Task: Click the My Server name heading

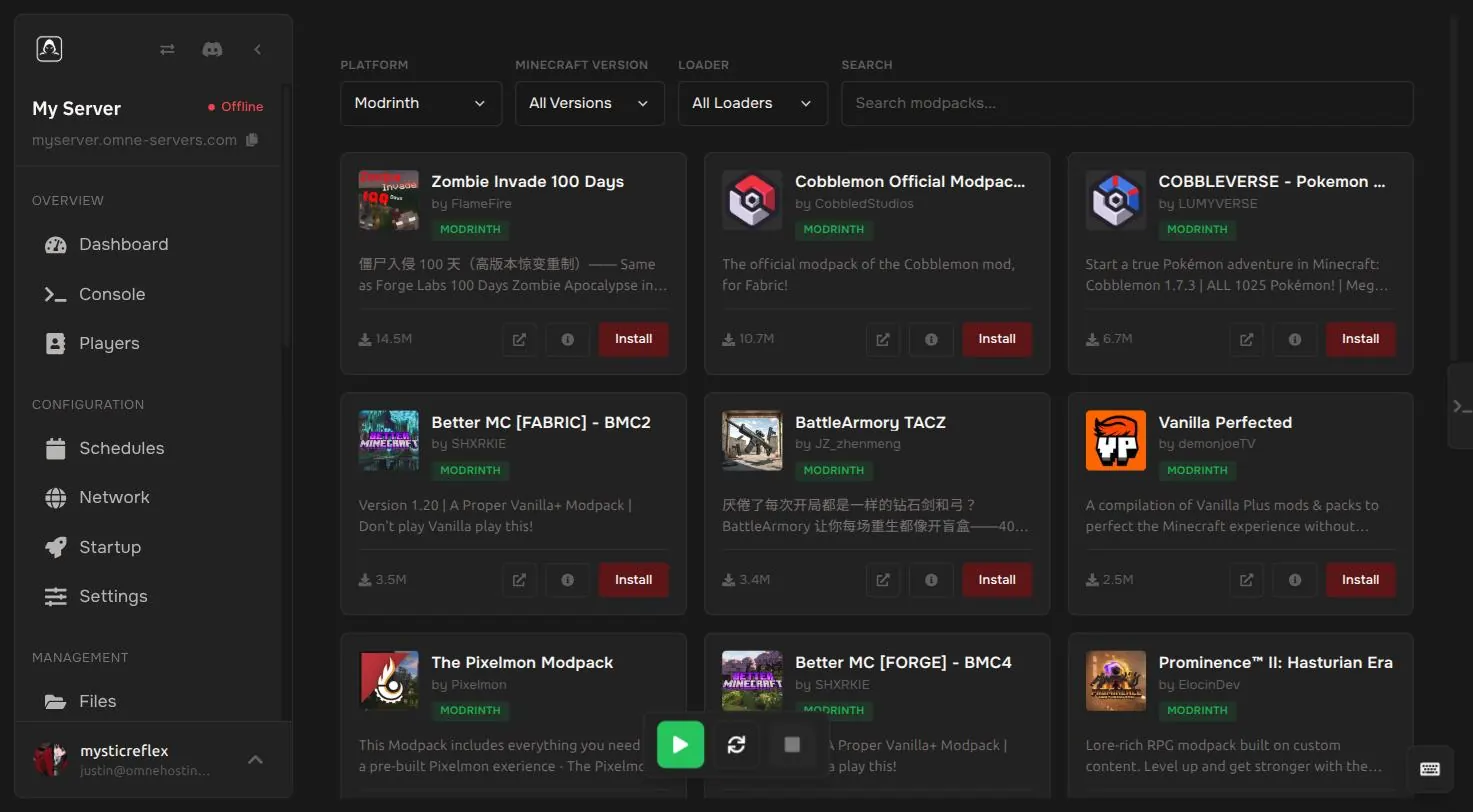Action: [76, 109]
